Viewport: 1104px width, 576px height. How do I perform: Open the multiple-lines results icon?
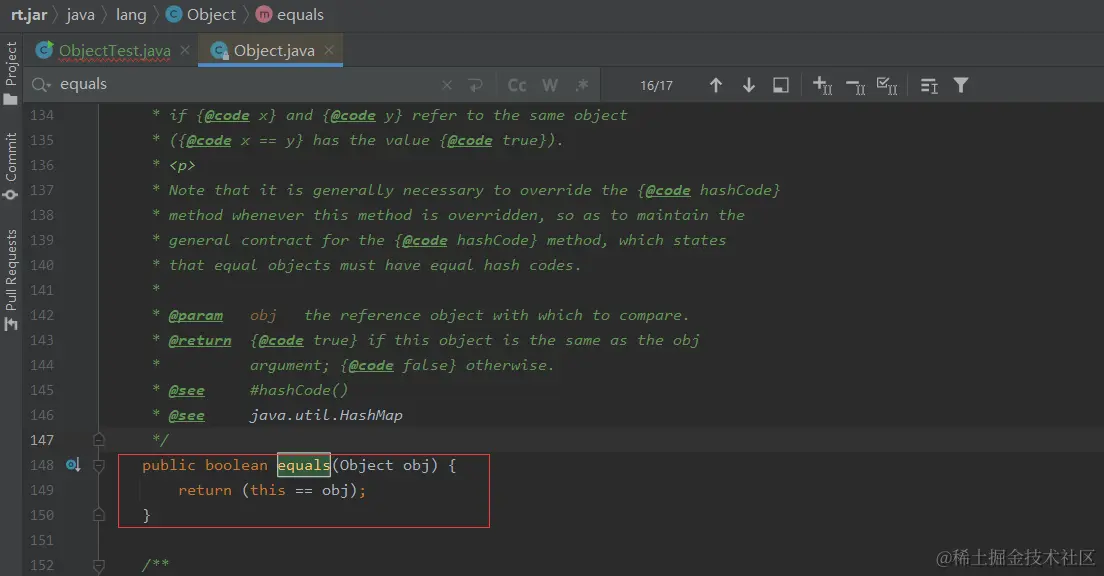929,85
